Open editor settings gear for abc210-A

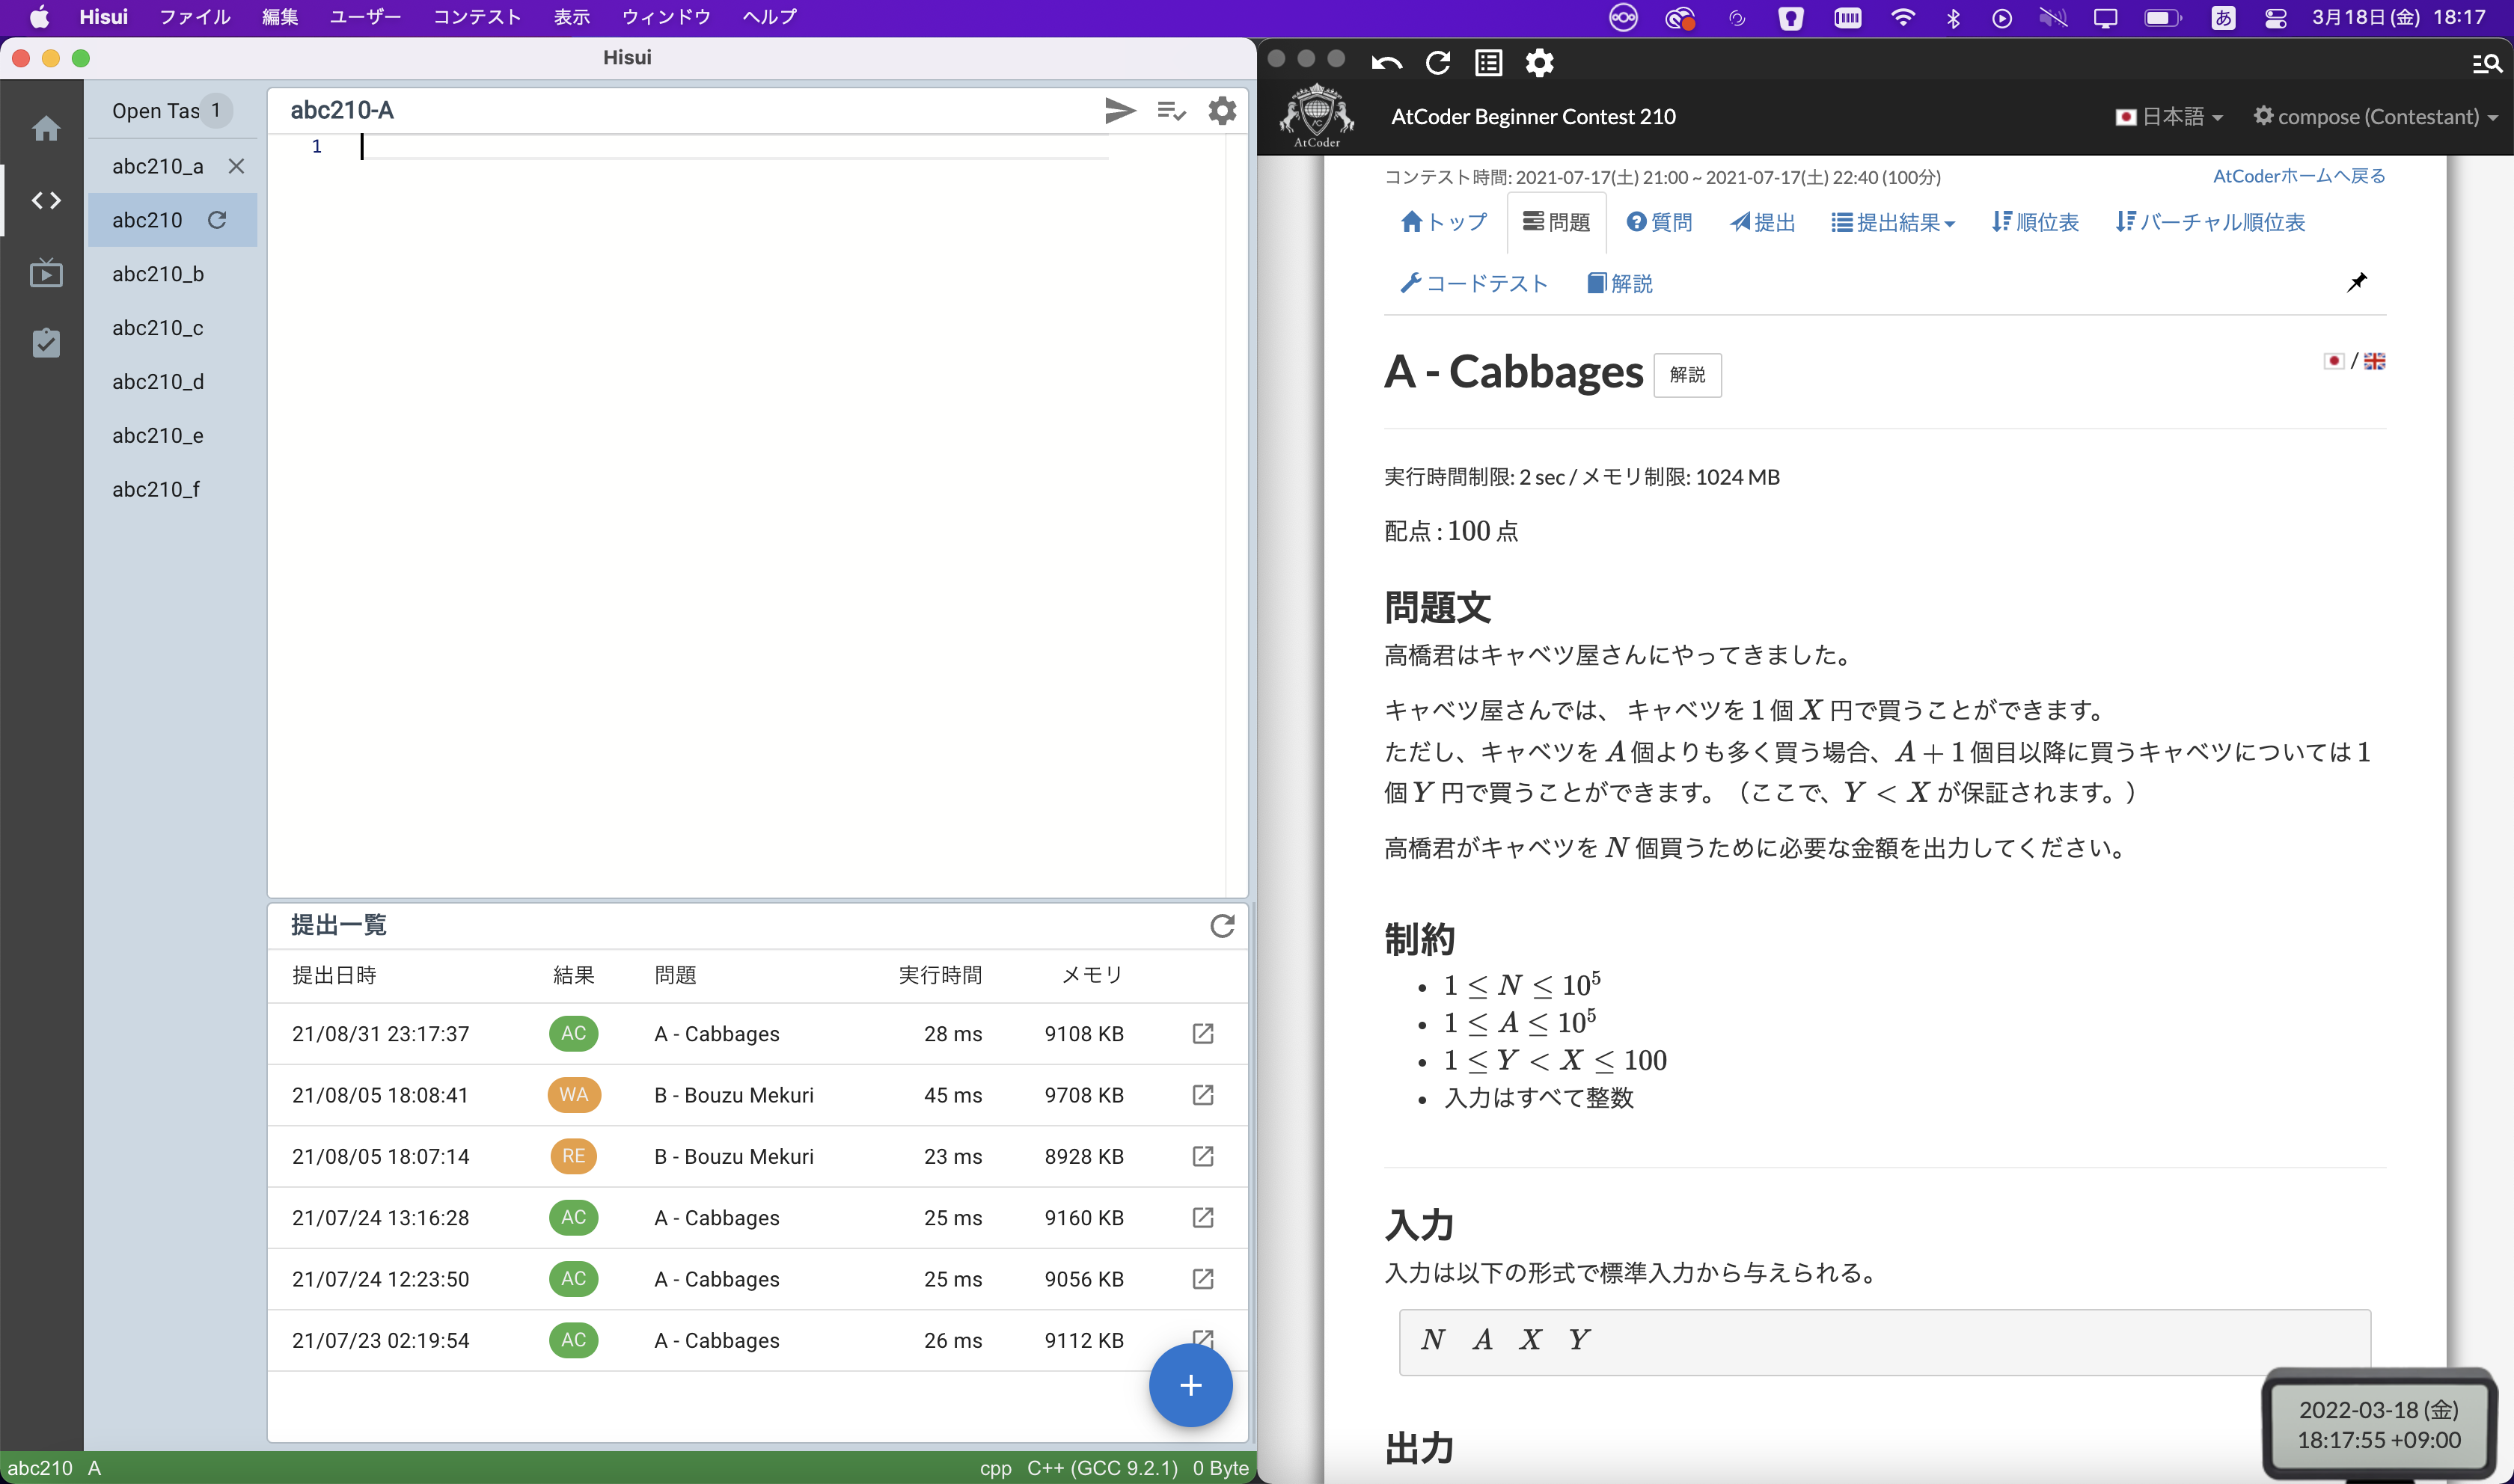tap(1222, 110)
